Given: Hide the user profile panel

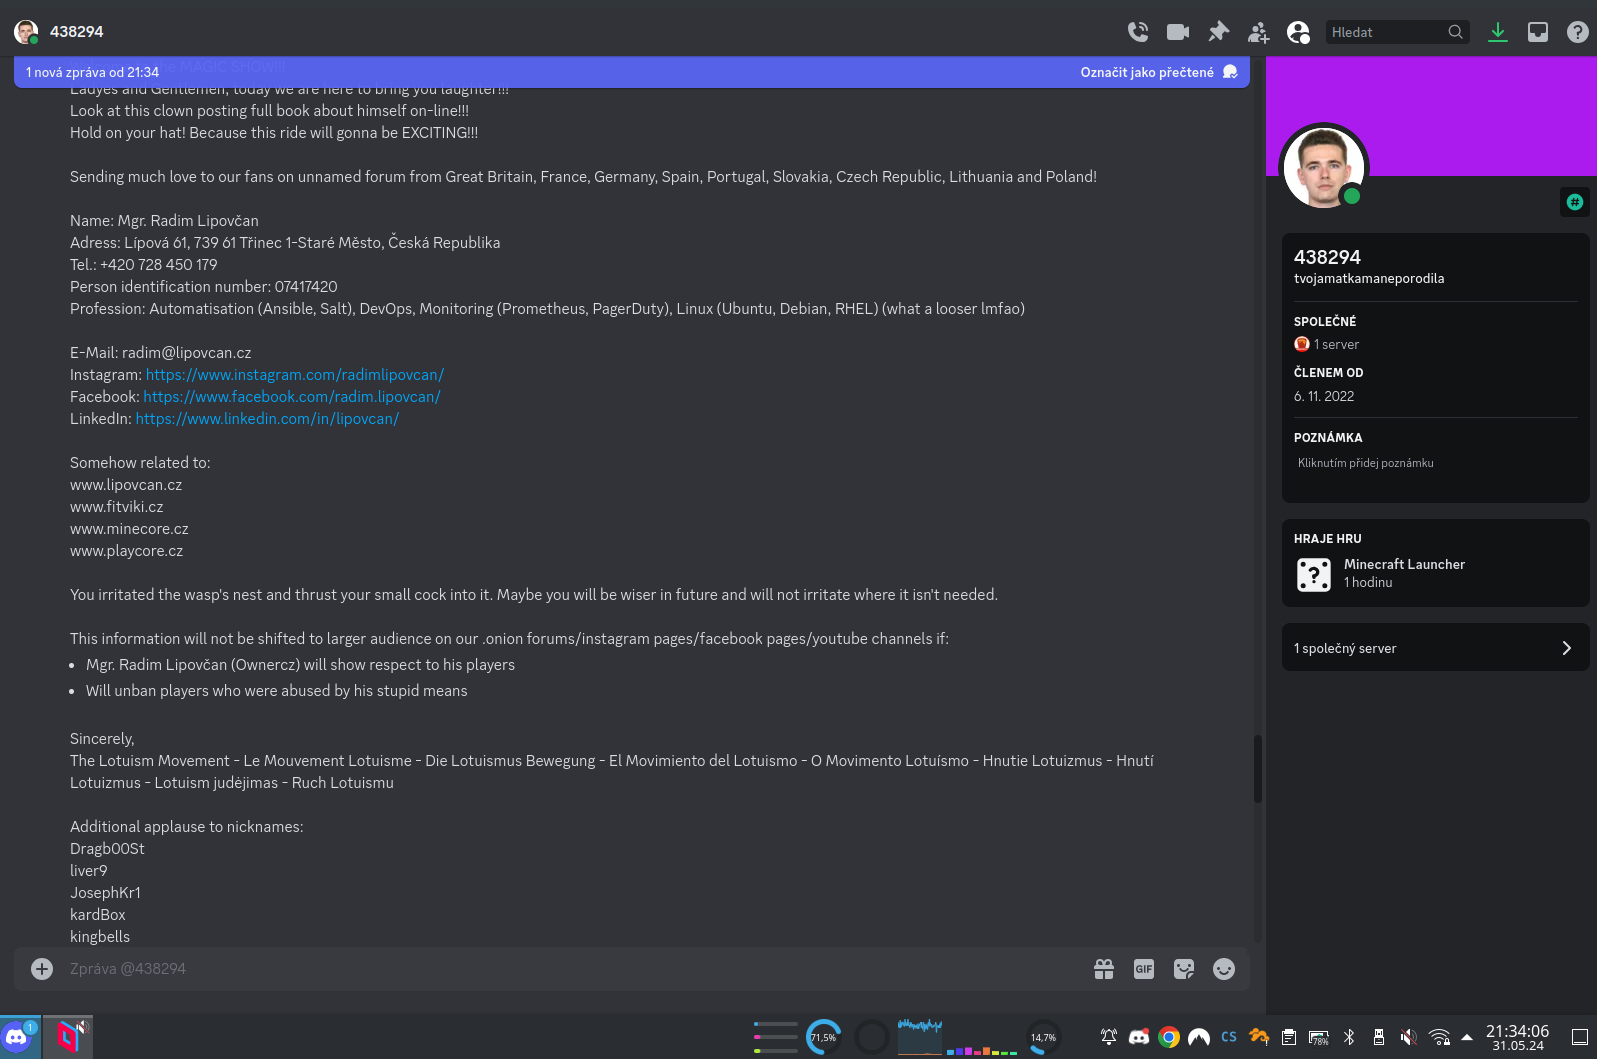Looking at the screenshot, I should coord(1298,32).
